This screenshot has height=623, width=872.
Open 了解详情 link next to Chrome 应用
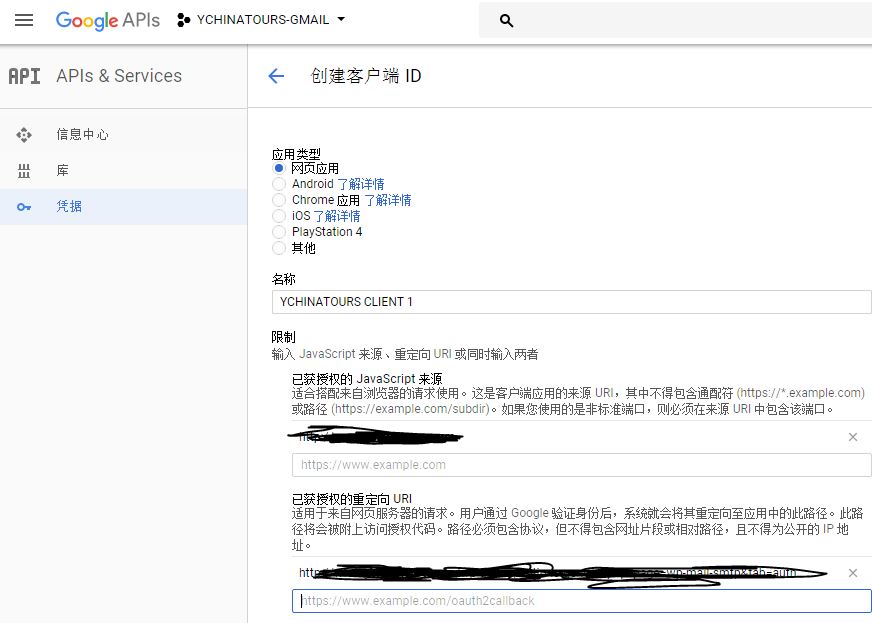tap(388, 200)
